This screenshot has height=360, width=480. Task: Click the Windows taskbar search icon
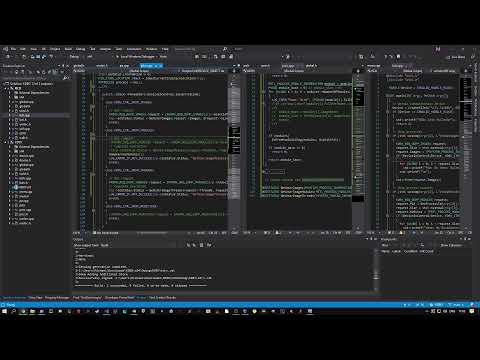click(x=14, y=311)
